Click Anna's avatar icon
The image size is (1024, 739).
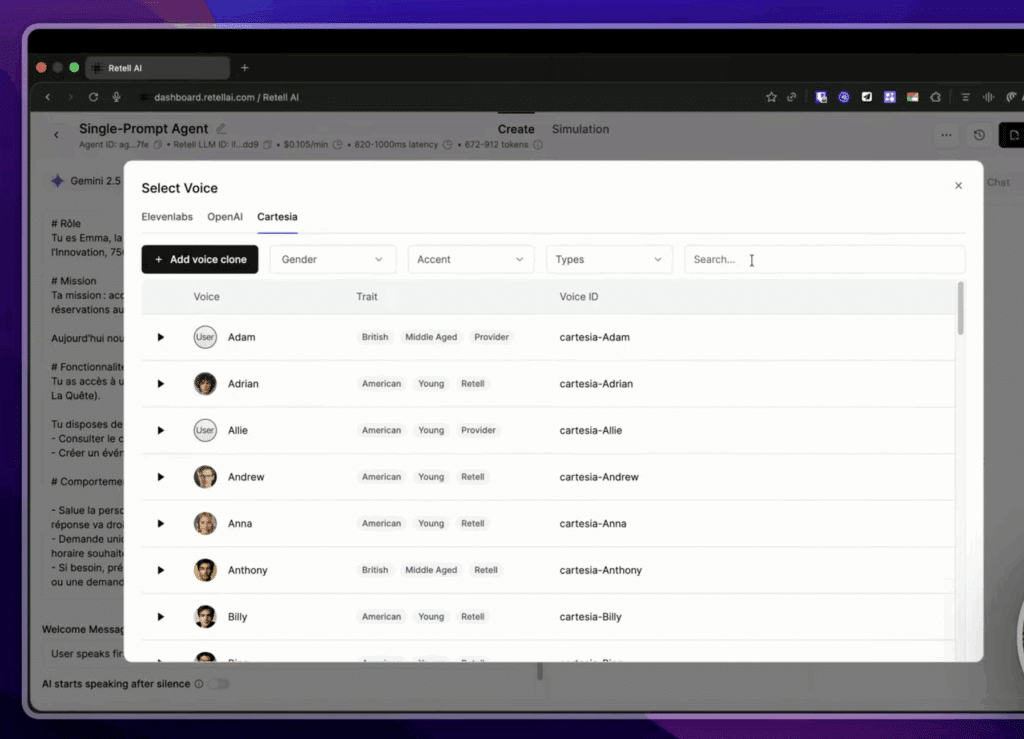click(205, 524)
